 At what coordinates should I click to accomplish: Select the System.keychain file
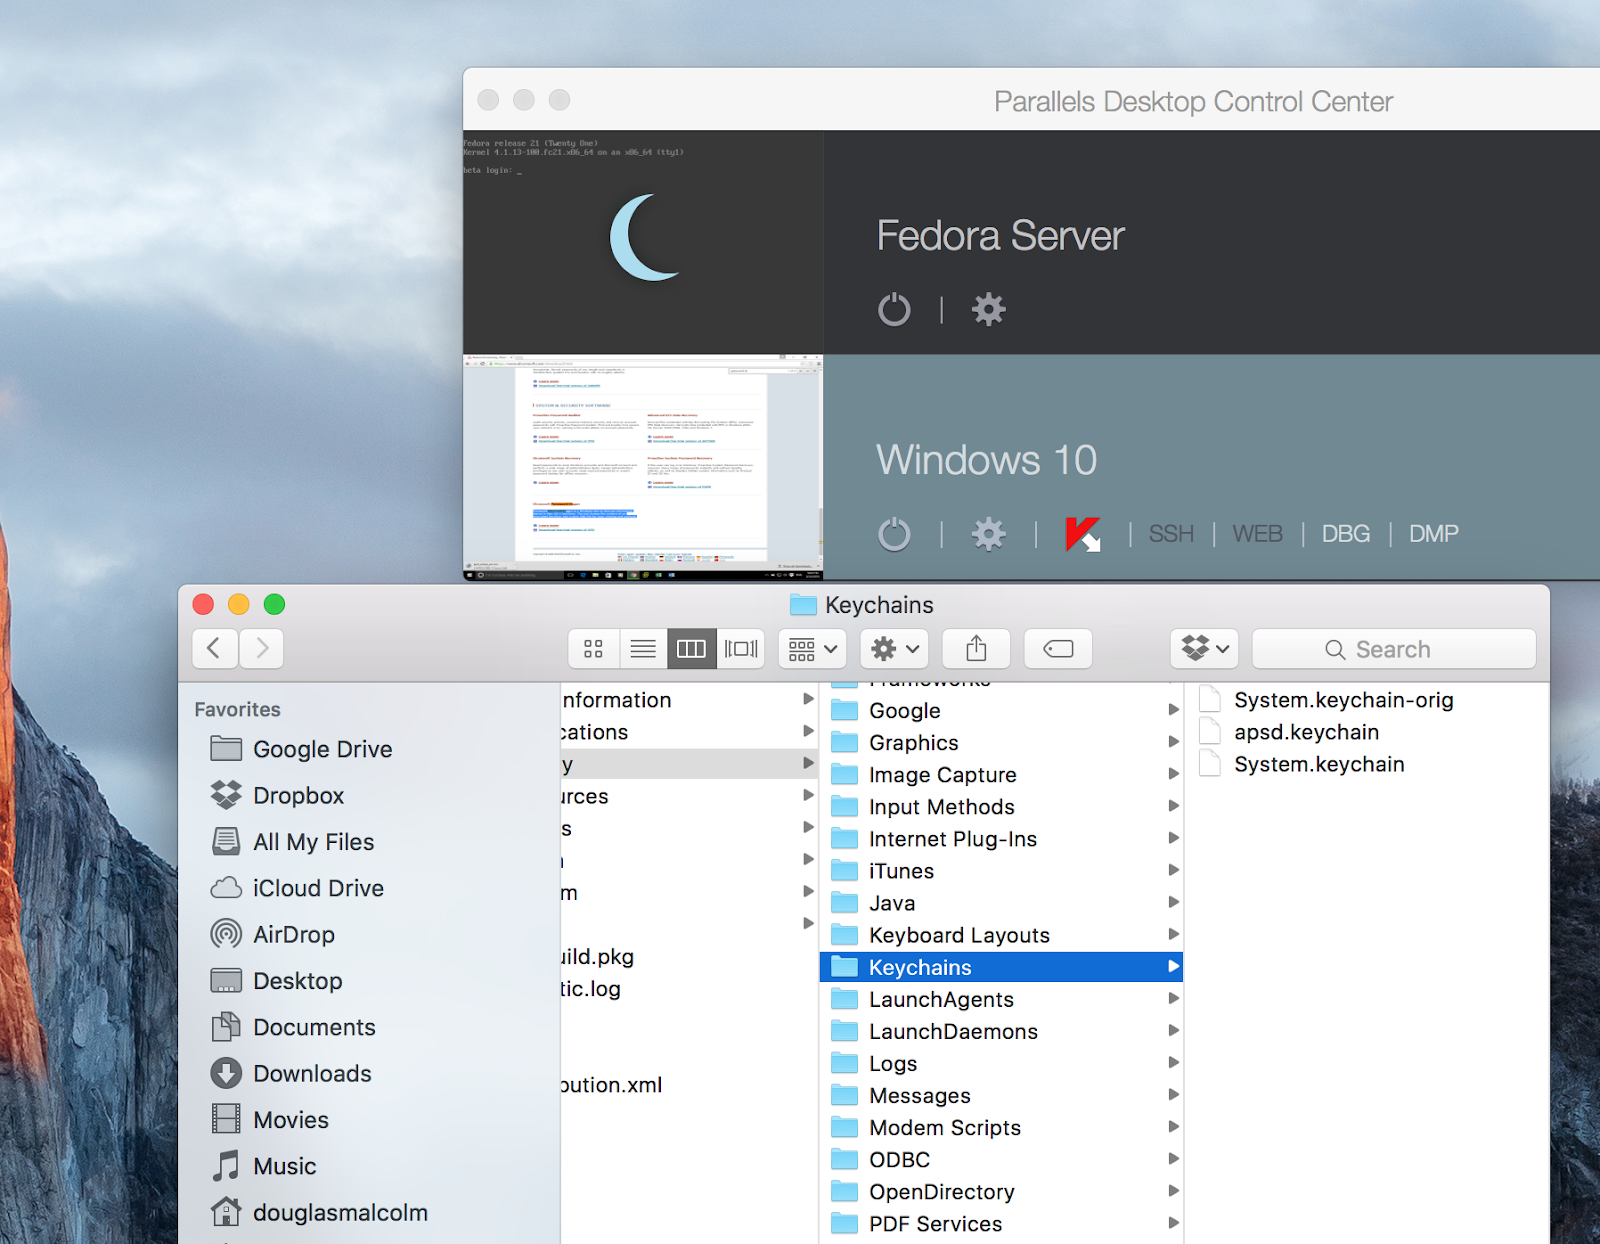[1367, 764]
